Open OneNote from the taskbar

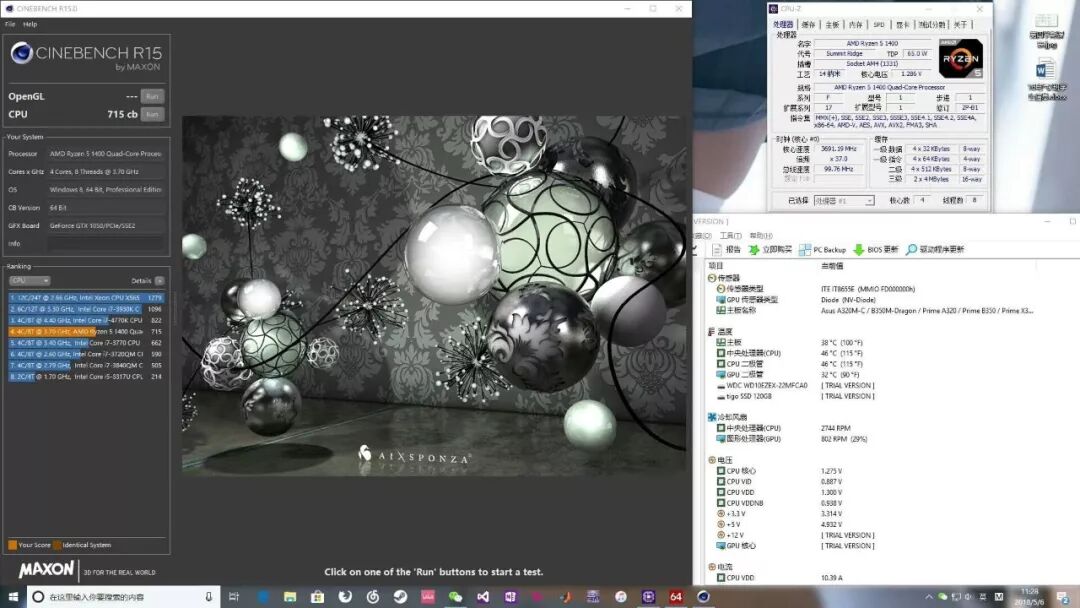pos(510,597)
